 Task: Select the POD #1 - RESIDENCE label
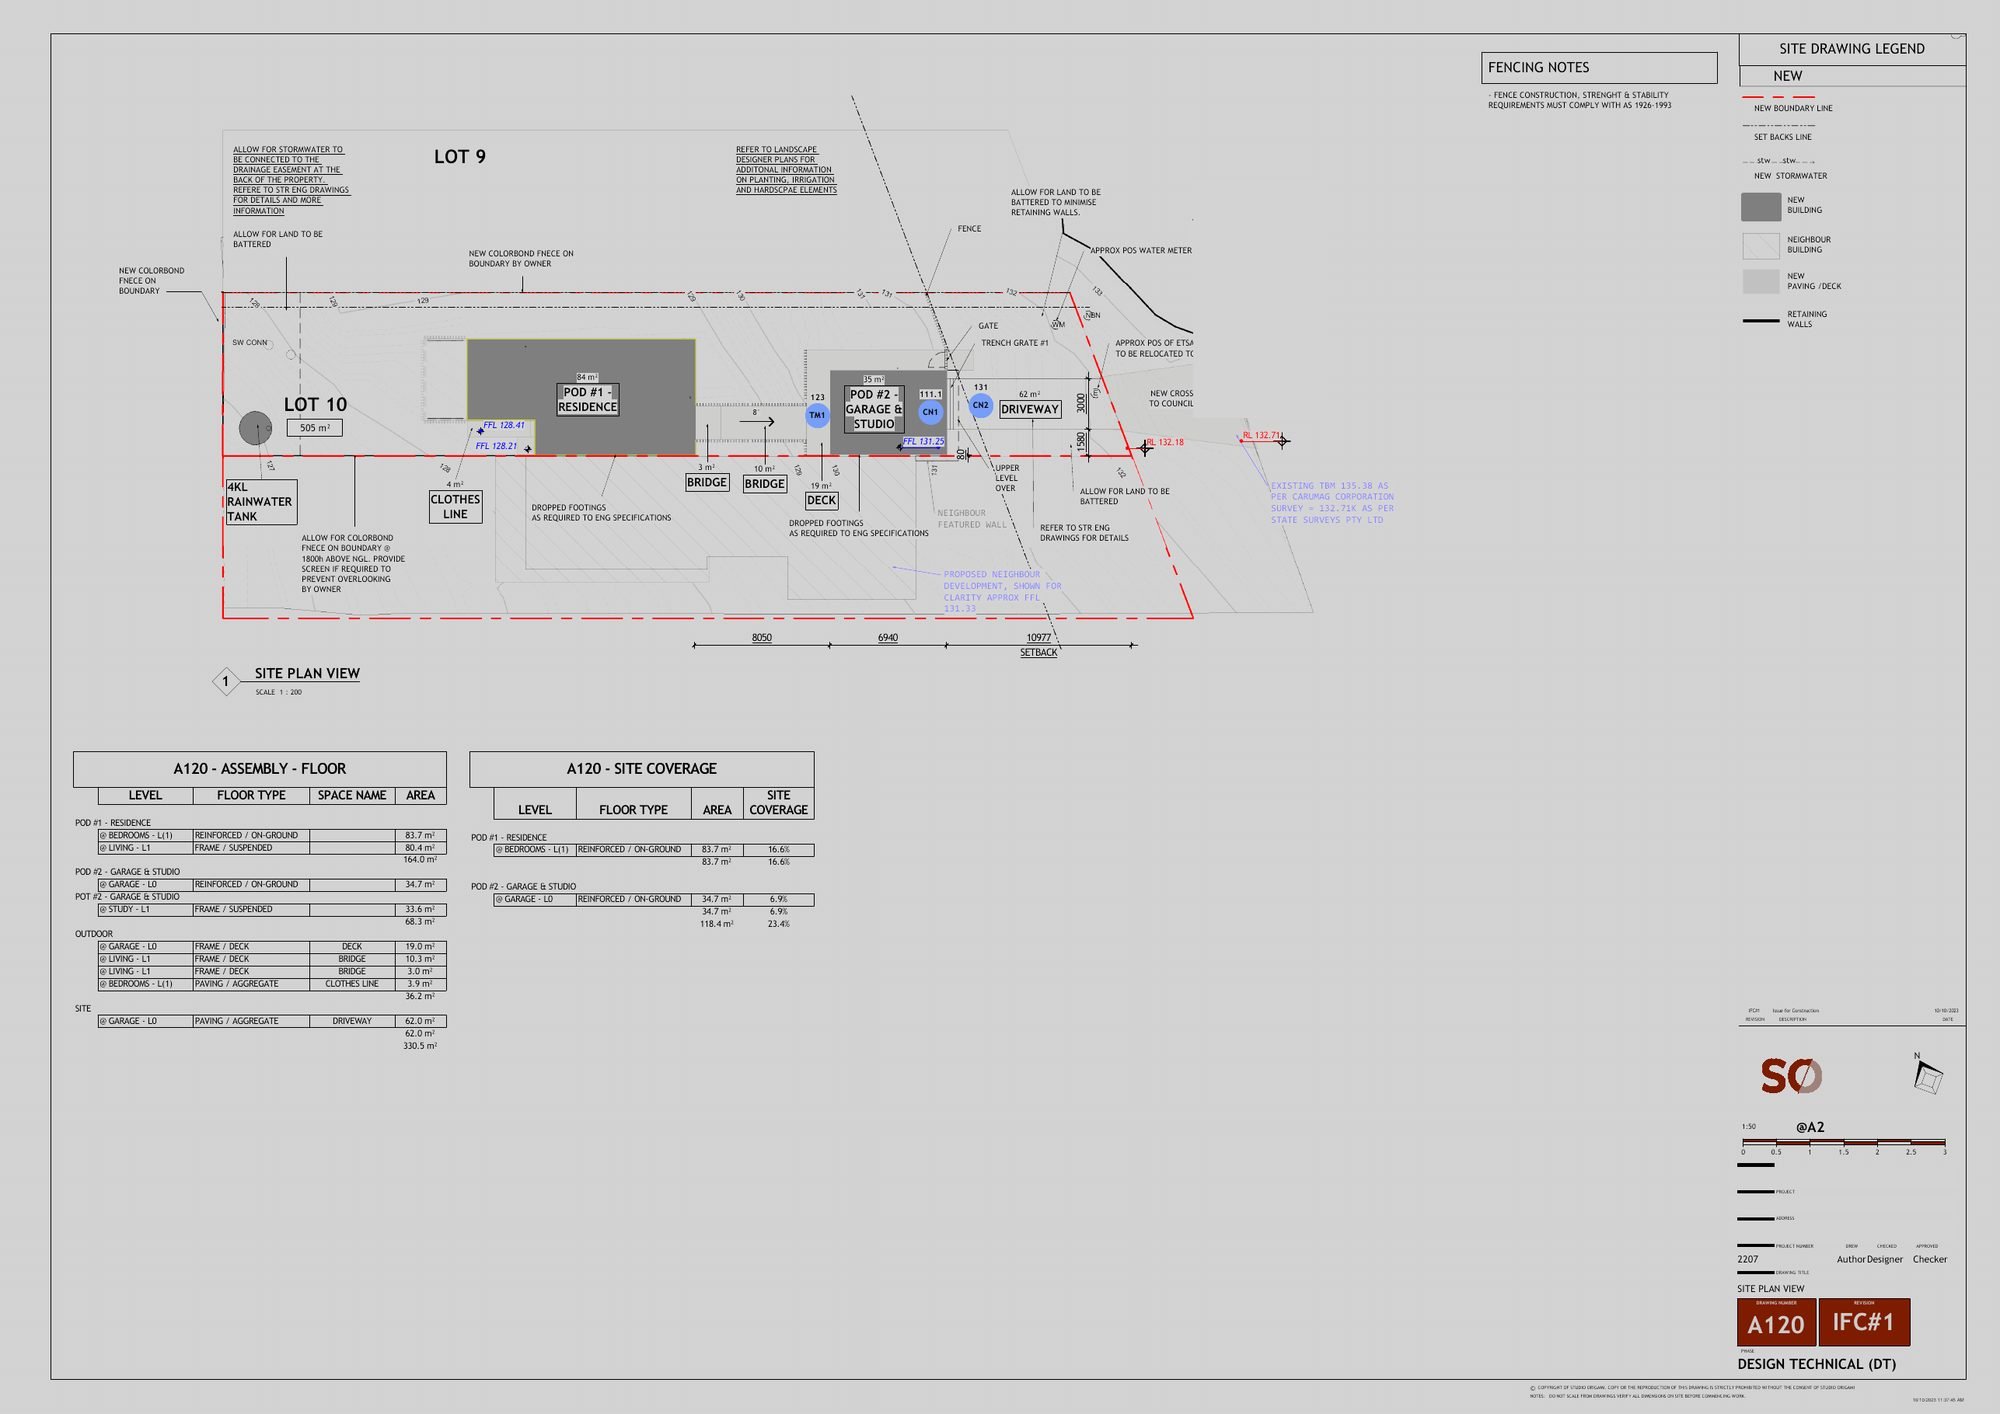(x=587, y=400)
